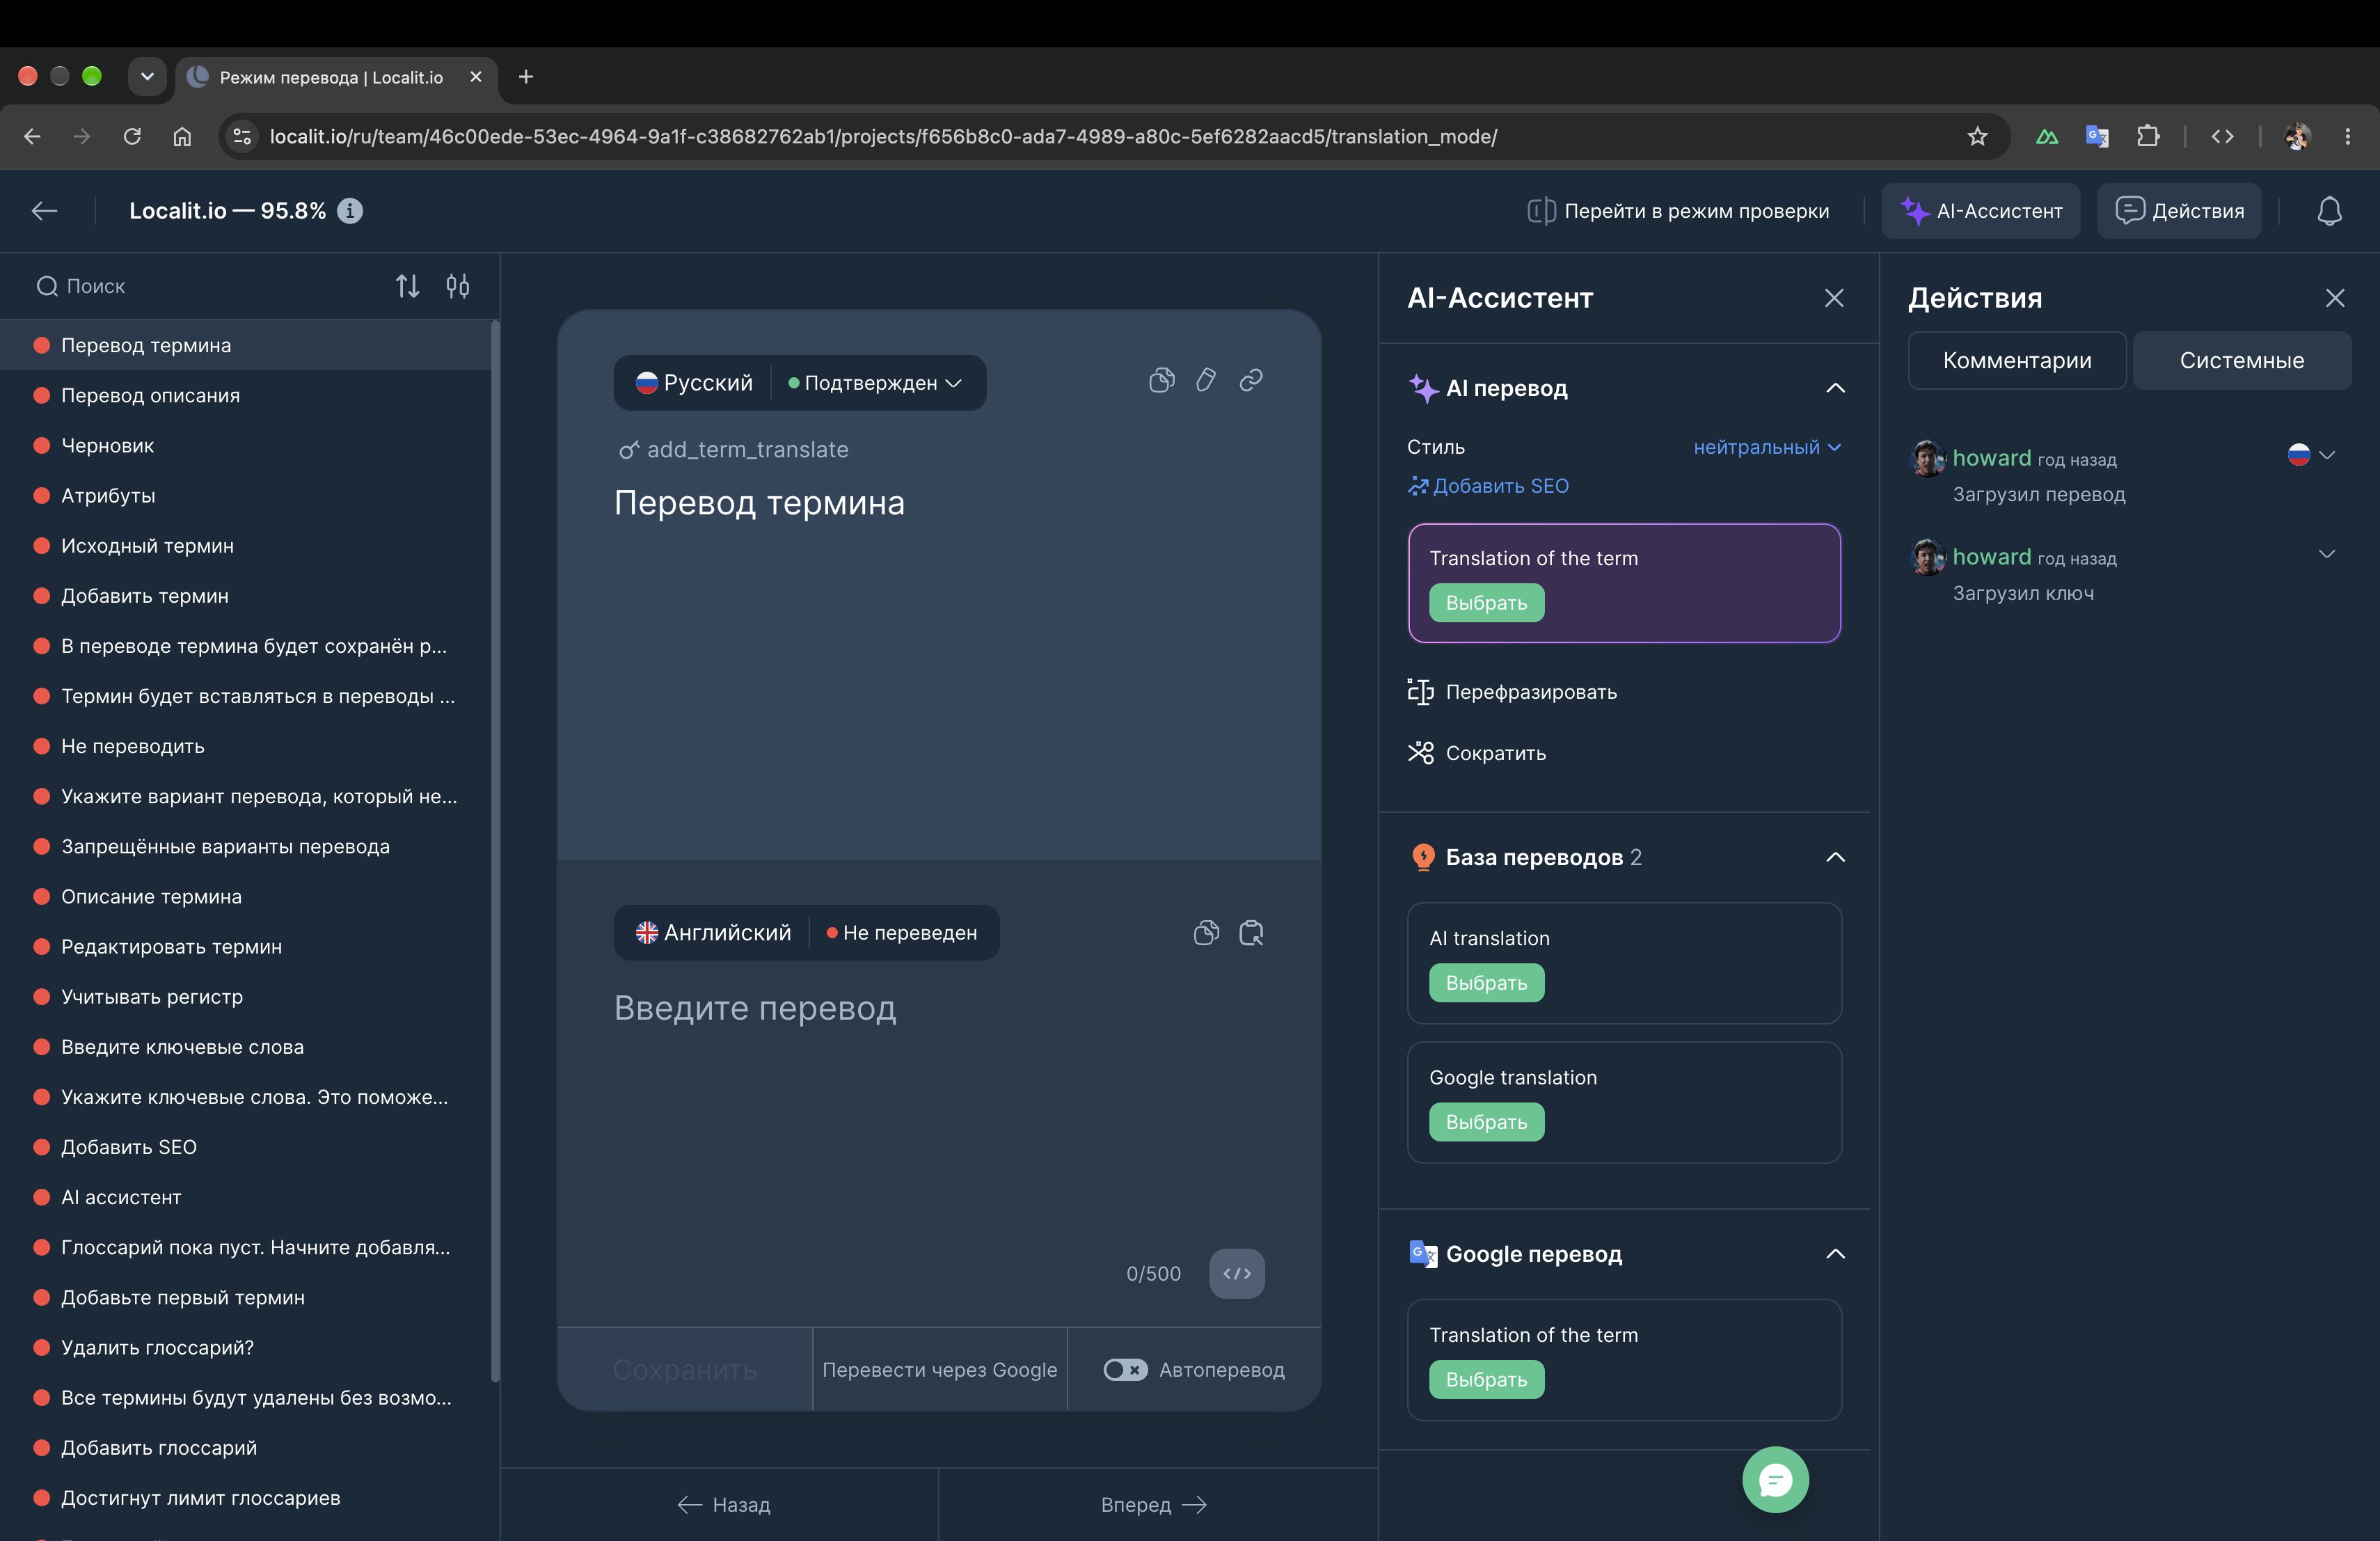Click the pencil edit icon in Russian card
Viewport: 2380px width, 1541px height.
click(x=1206, y=380)
